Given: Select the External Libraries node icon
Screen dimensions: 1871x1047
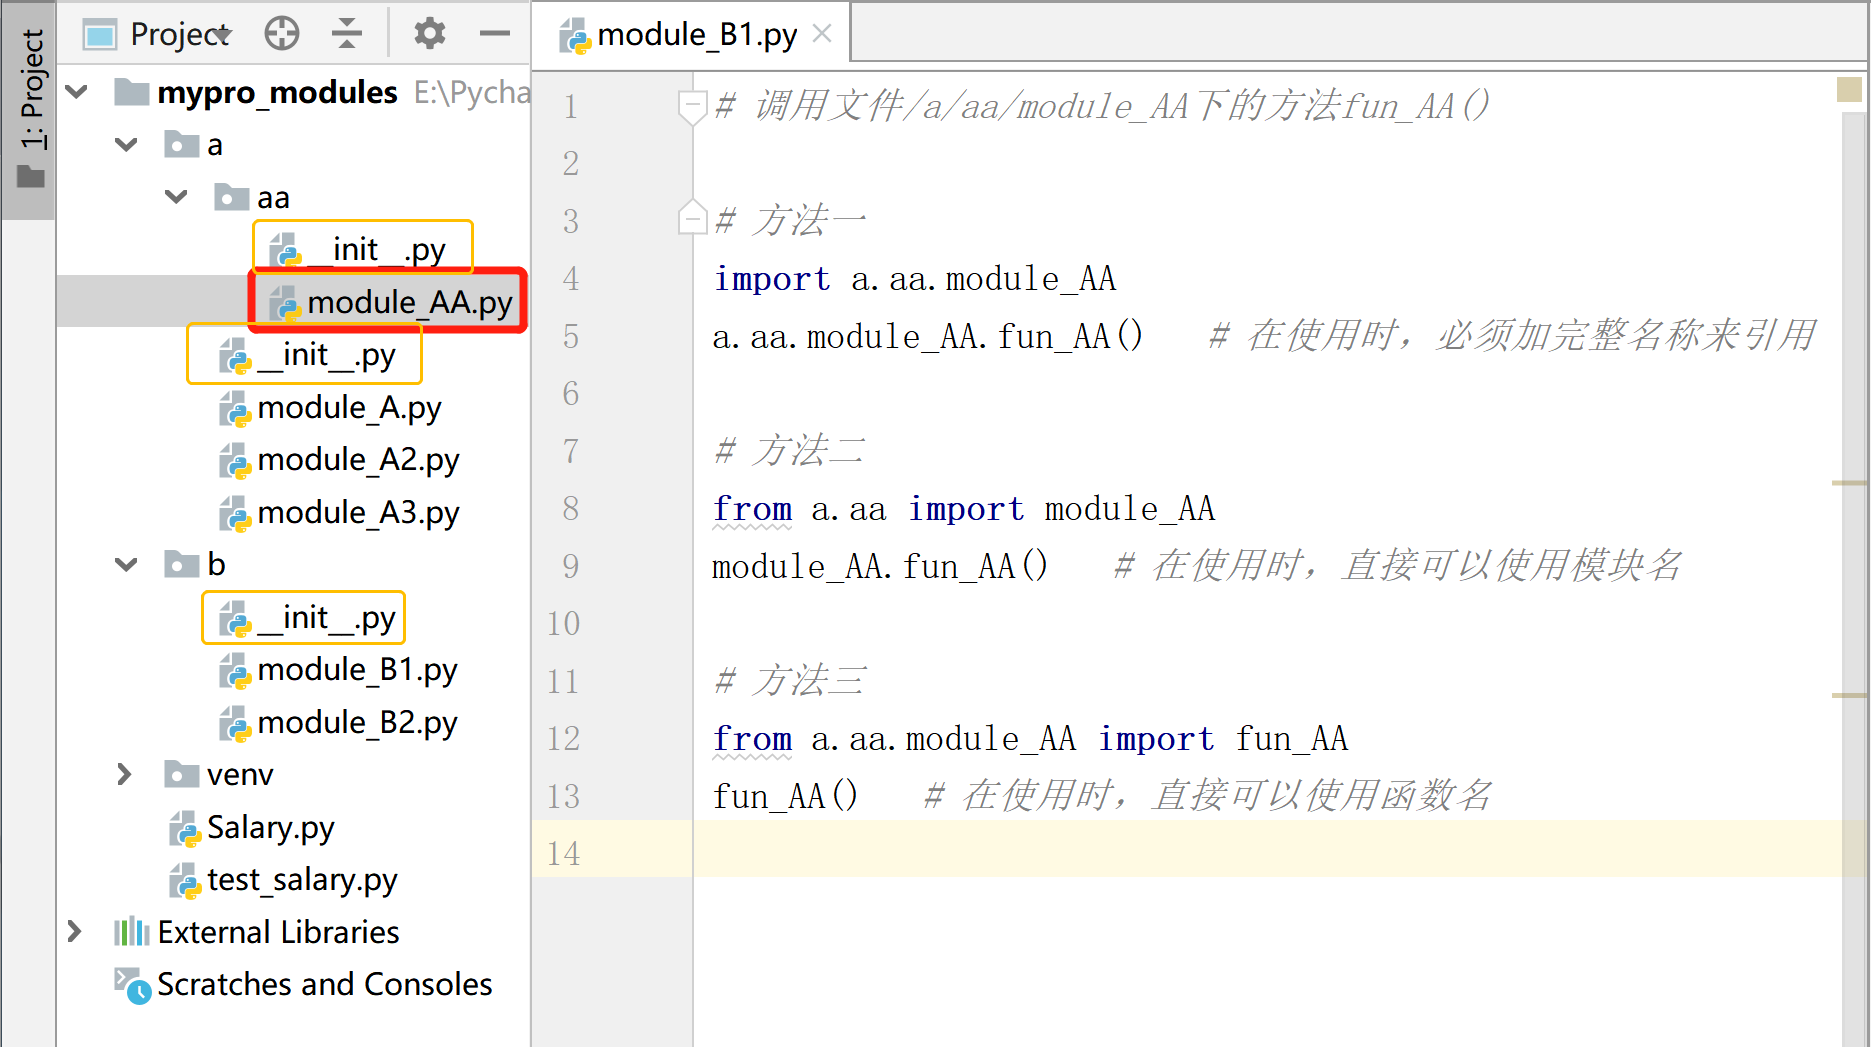Looking at the screenshot, I should [x=130, y=931].
